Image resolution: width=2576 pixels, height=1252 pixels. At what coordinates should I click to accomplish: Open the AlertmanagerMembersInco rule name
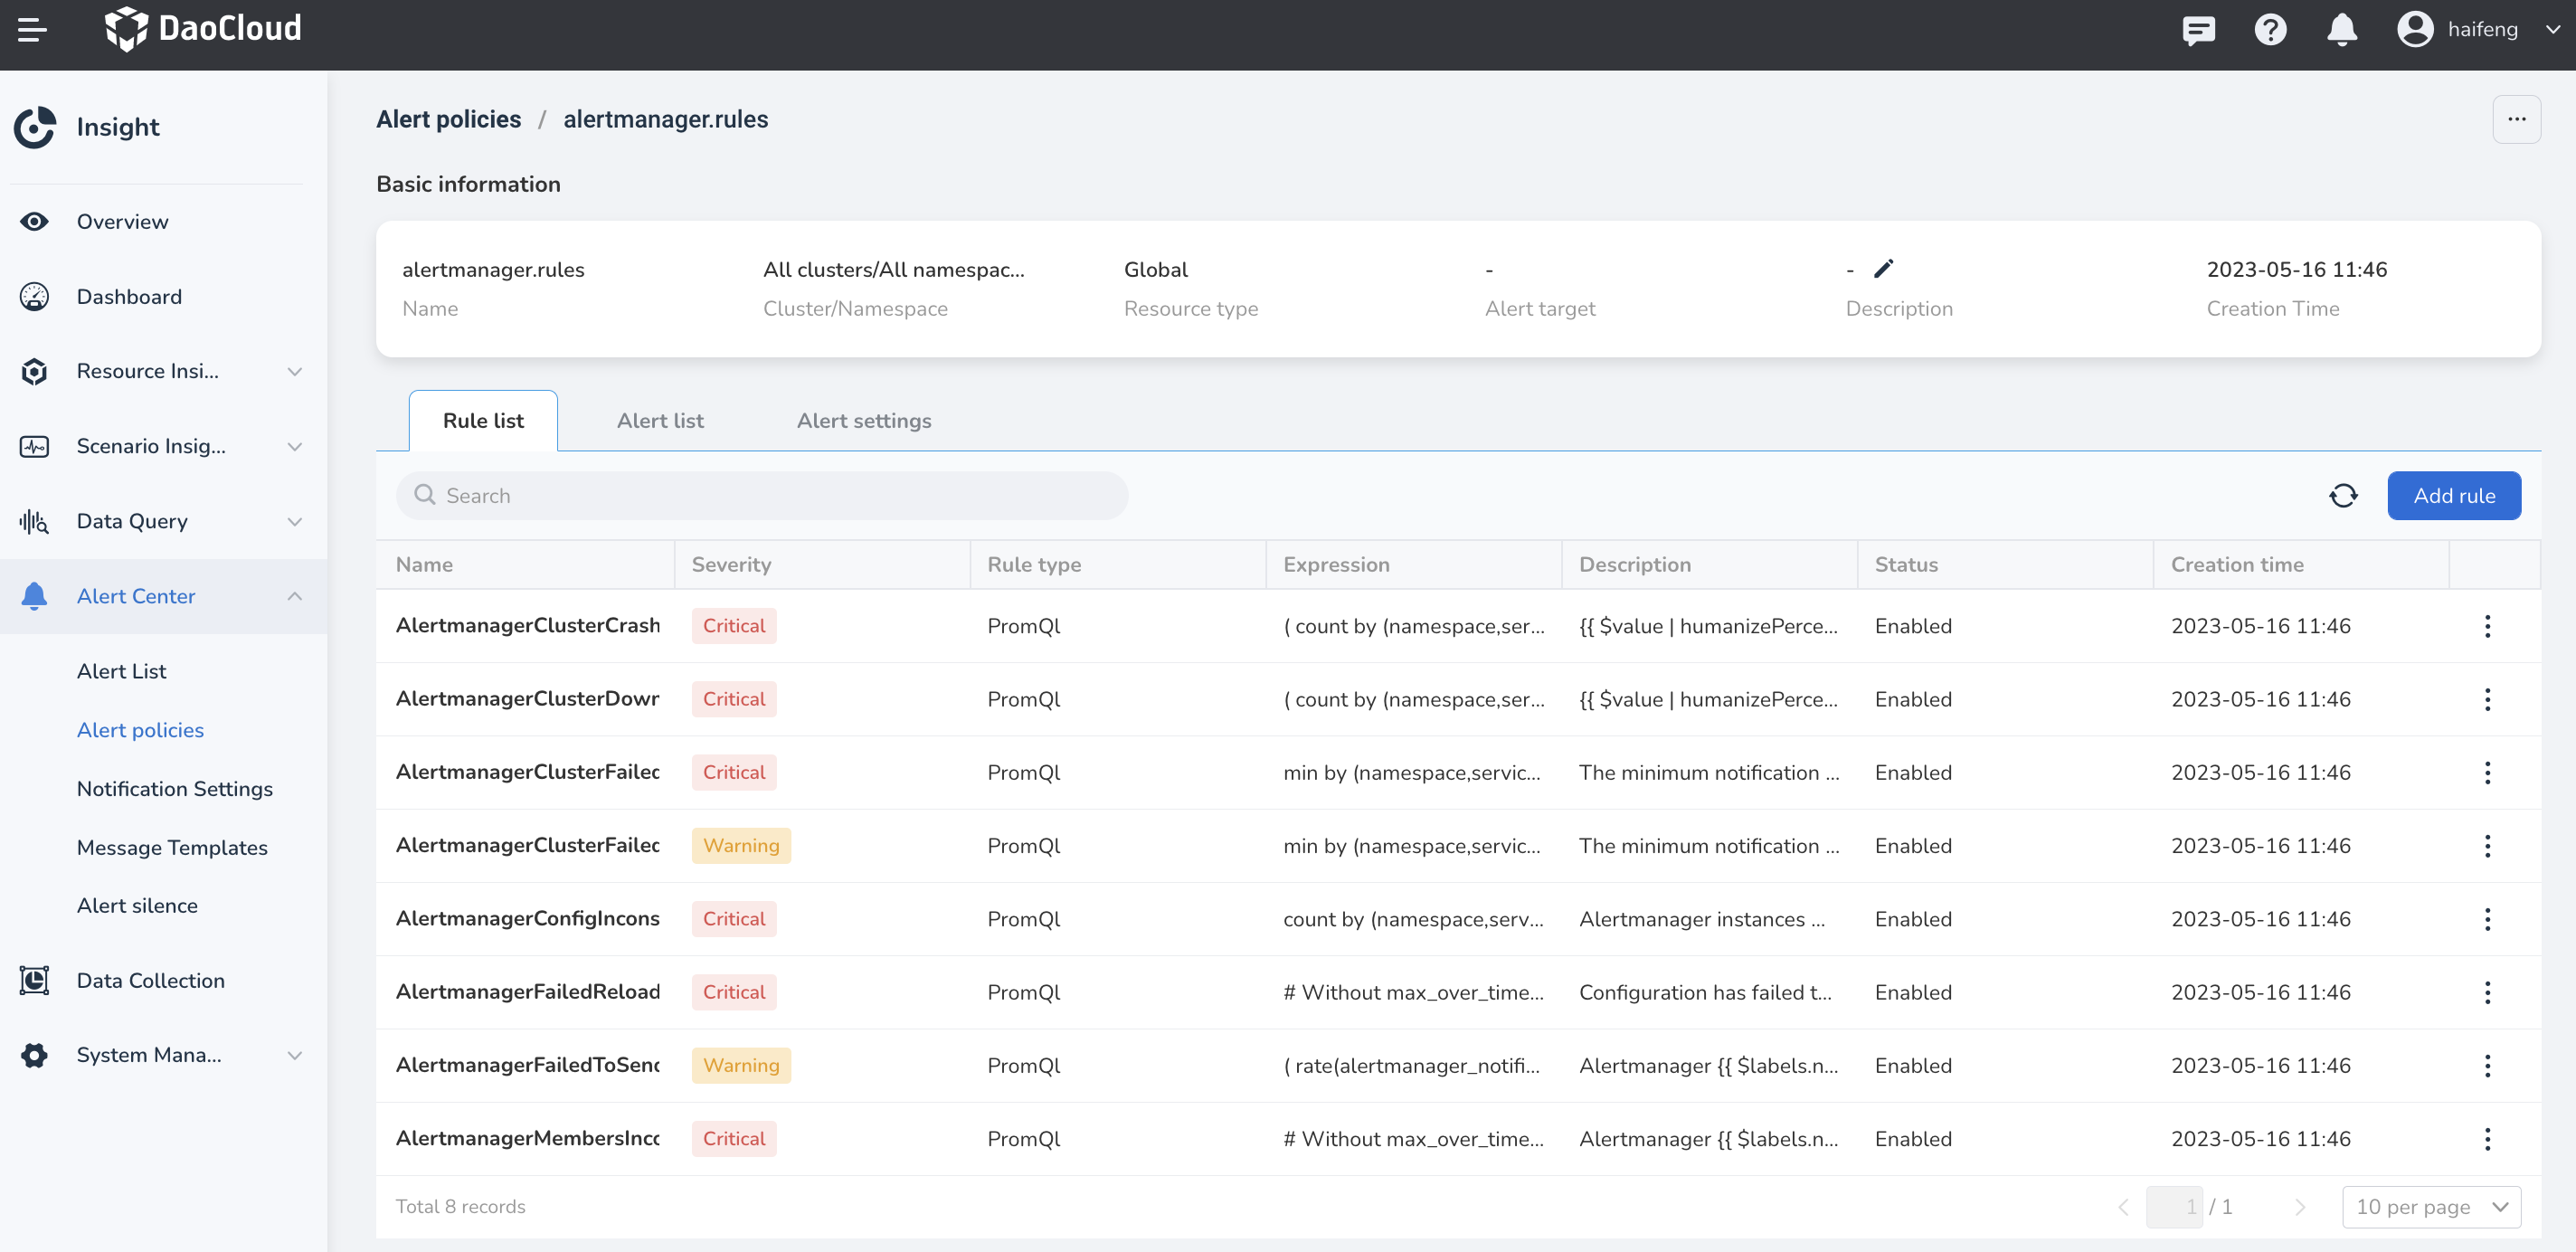pyautogui.click(x=528, y=1139)
